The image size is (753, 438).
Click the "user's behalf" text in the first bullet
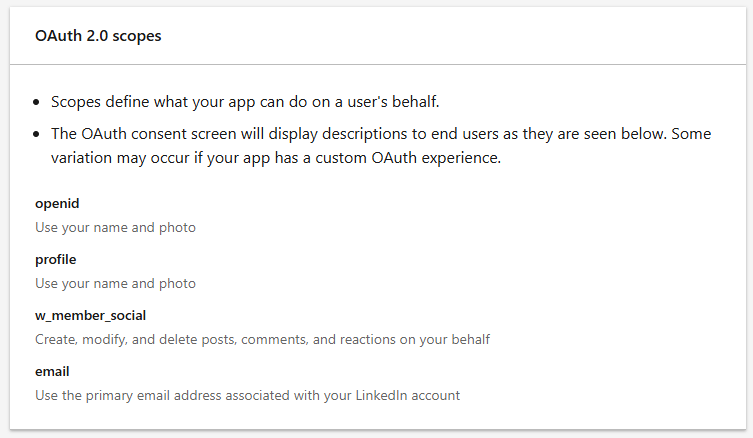pyautogui.click(x=410, y=102)
